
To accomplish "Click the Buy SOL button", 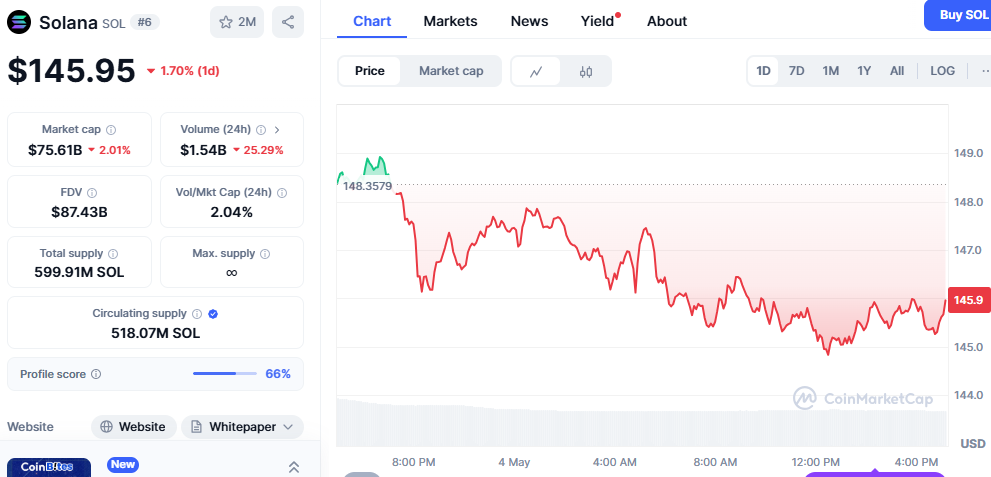I will pos(962,15).
